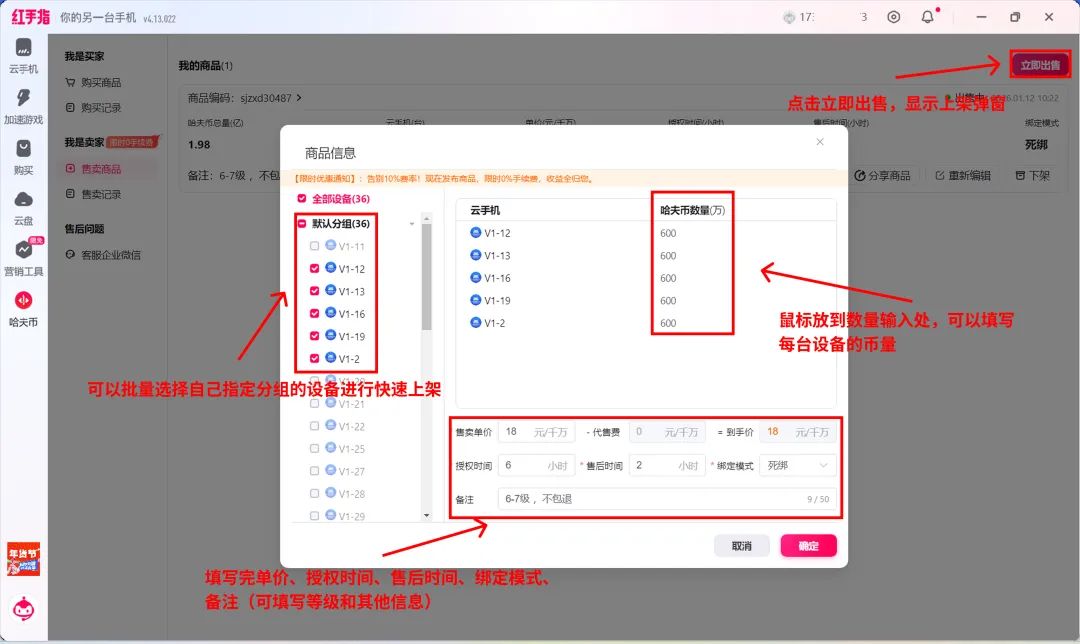Open the 云手机 sidebar icon

coord(23,55)
